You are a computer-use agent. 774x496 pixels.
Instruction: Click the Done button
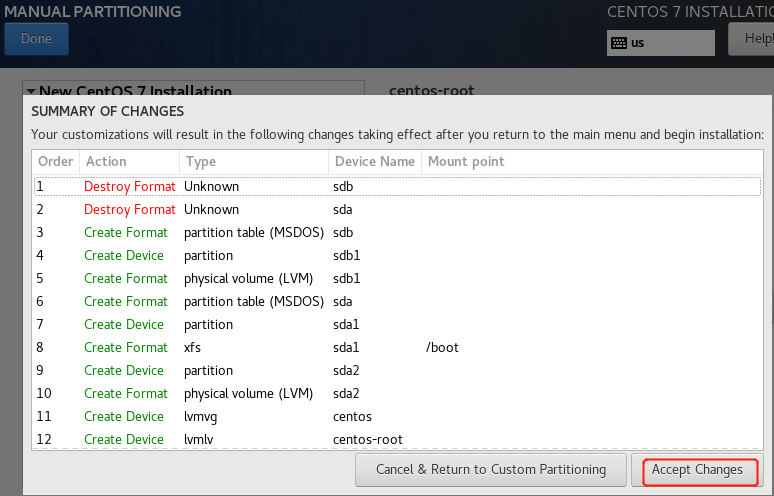(36, 38)
